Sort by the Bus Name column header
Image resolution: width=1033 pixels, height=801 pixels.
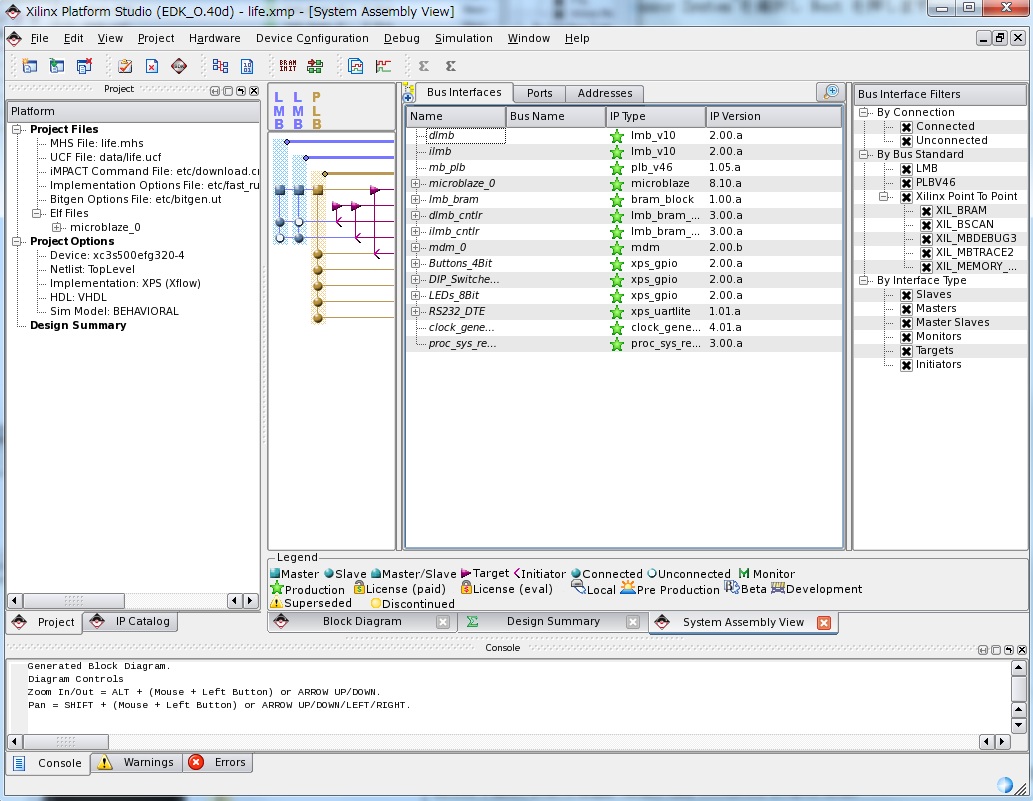click(x=555, y=117)
